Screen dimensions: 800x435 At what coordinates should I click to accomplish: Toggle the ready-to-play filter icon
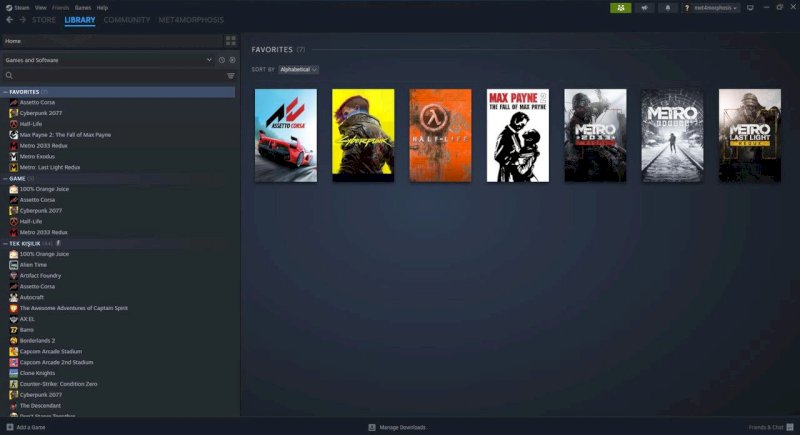click(x=232, y=60)
